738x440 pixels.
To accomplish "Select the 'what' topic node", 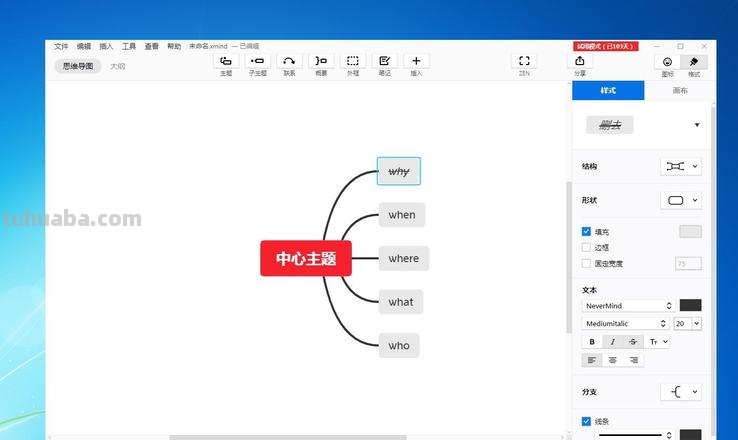I will click(401, 302).
